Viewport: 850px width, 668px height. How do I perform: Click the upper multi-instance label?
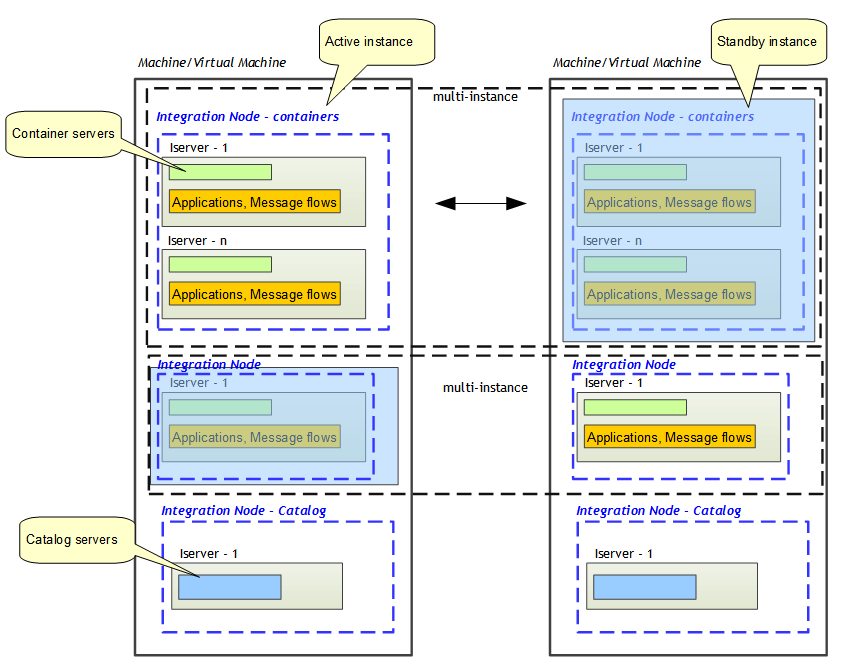474,97
